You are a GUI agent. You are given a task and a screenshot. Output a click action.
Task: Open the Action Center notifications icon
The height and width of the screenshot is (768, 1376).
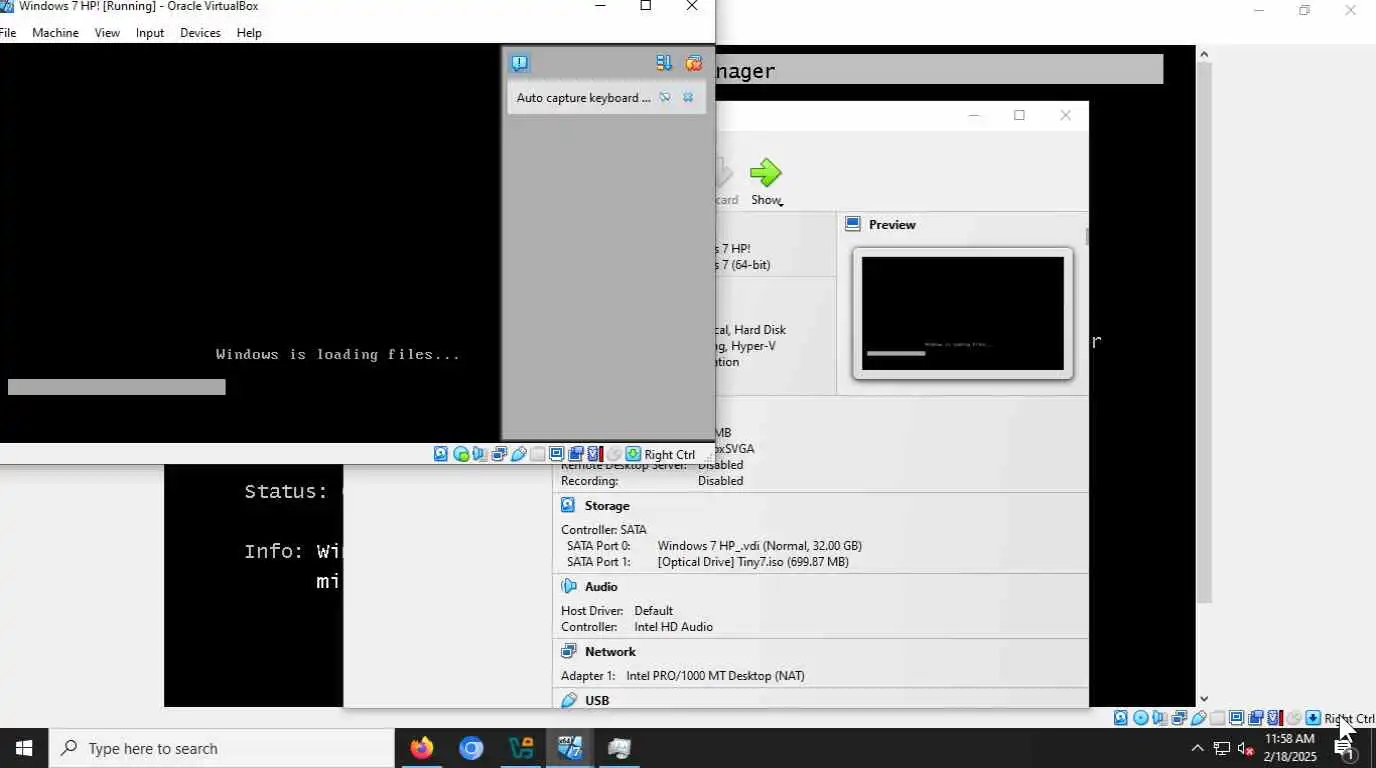pyautogui.click(x=1345, y=748)
